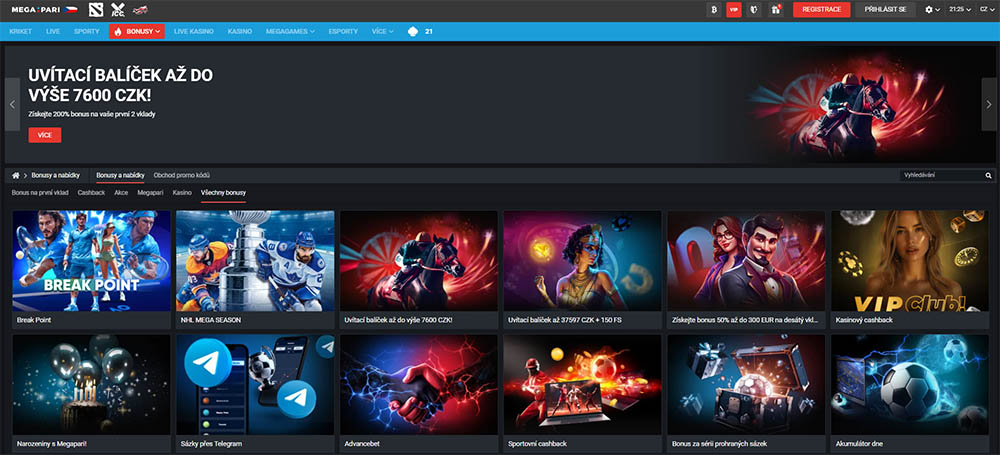Click the magnifier icon in search box
1000x455 pixels.
pos(987,175)
